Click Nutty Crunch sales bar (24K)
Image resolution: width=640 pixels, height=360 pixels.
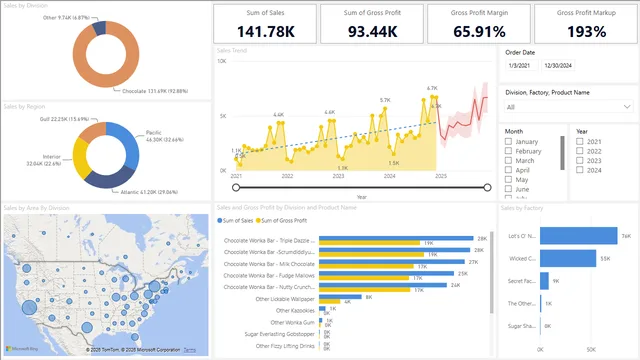[x=383, y=285]
